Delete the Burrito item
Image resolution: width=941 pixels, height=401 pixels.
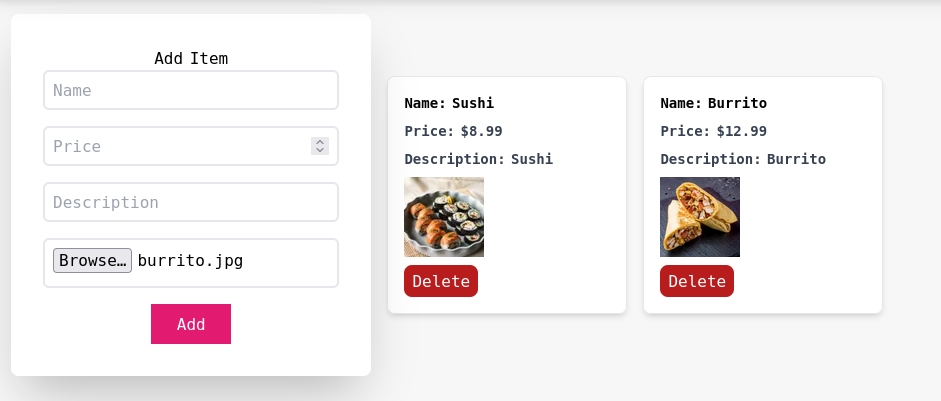tap(697, 281)
